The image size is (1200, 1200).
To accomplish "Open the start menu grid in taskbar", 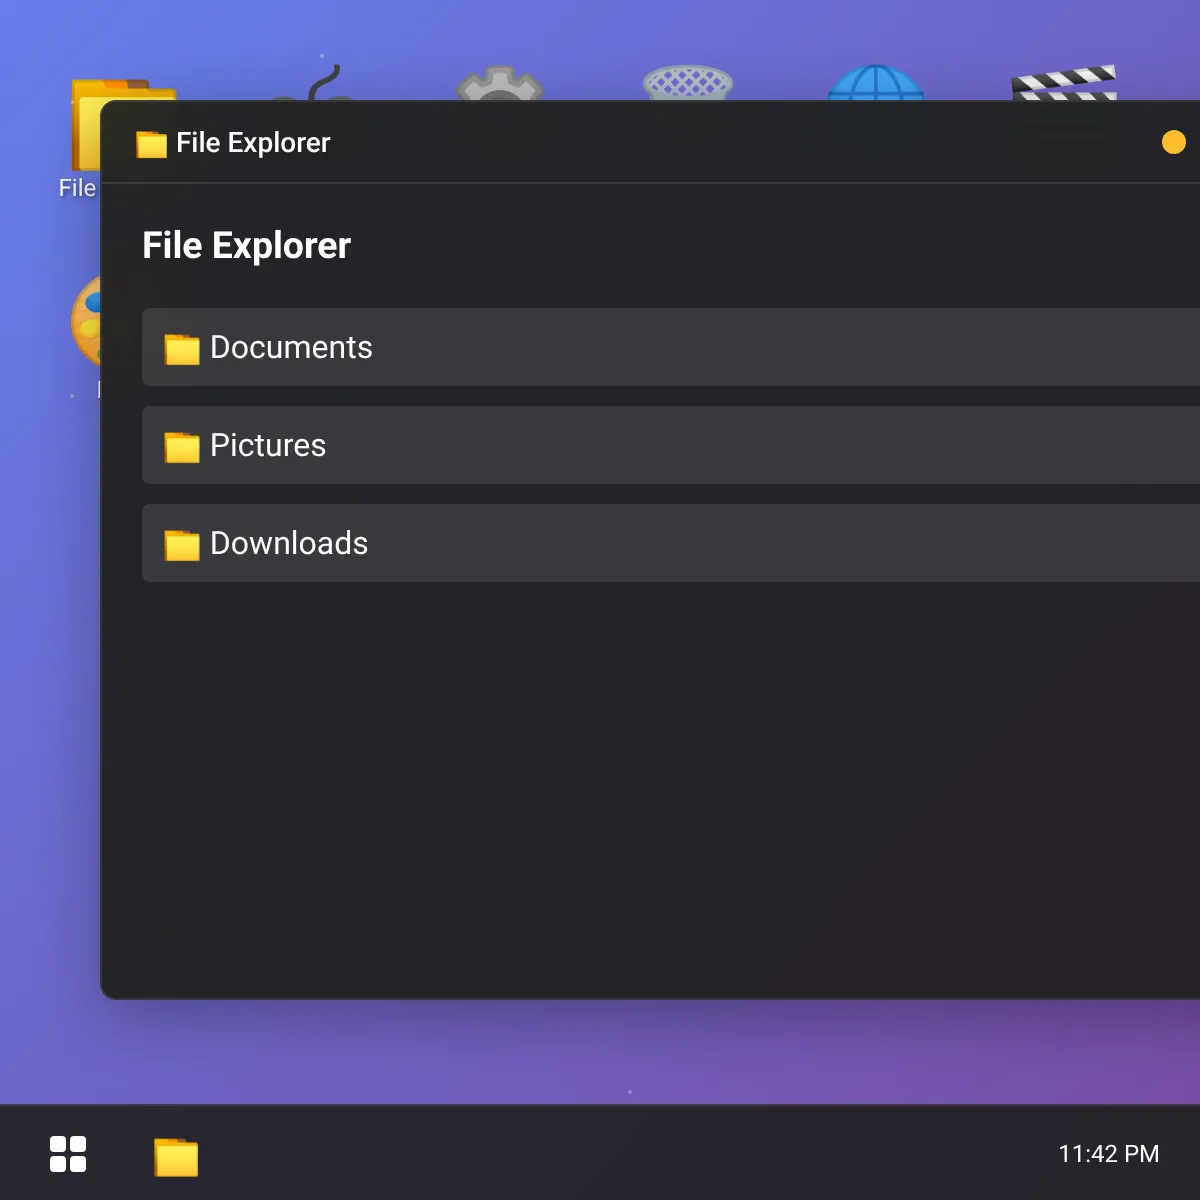I will tap(68, 1154).
